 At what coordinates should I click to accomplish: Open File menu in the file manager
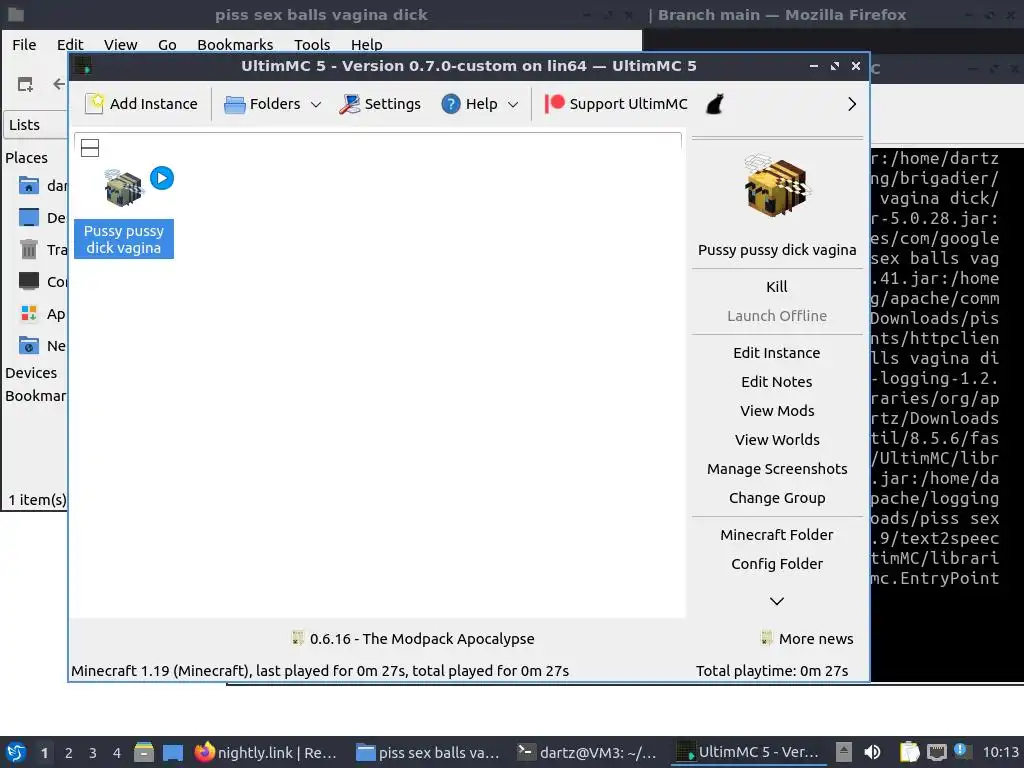pyautogui.click(x=24, y=44)
